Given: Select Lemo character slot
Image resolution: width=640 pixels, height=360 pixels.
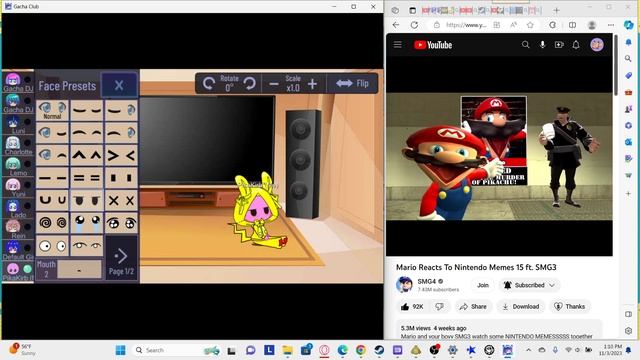Looking at the screenshot, I should coord(13,166).
